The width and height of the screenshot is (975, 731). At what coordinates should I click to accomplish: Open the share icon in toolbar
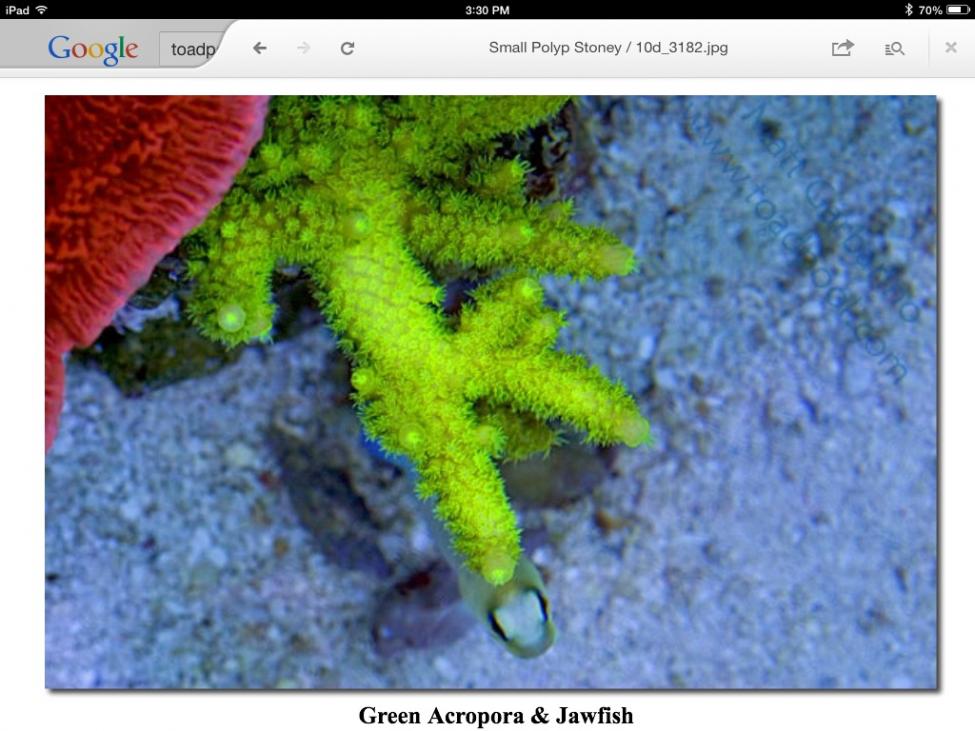[x=843, y=48]
